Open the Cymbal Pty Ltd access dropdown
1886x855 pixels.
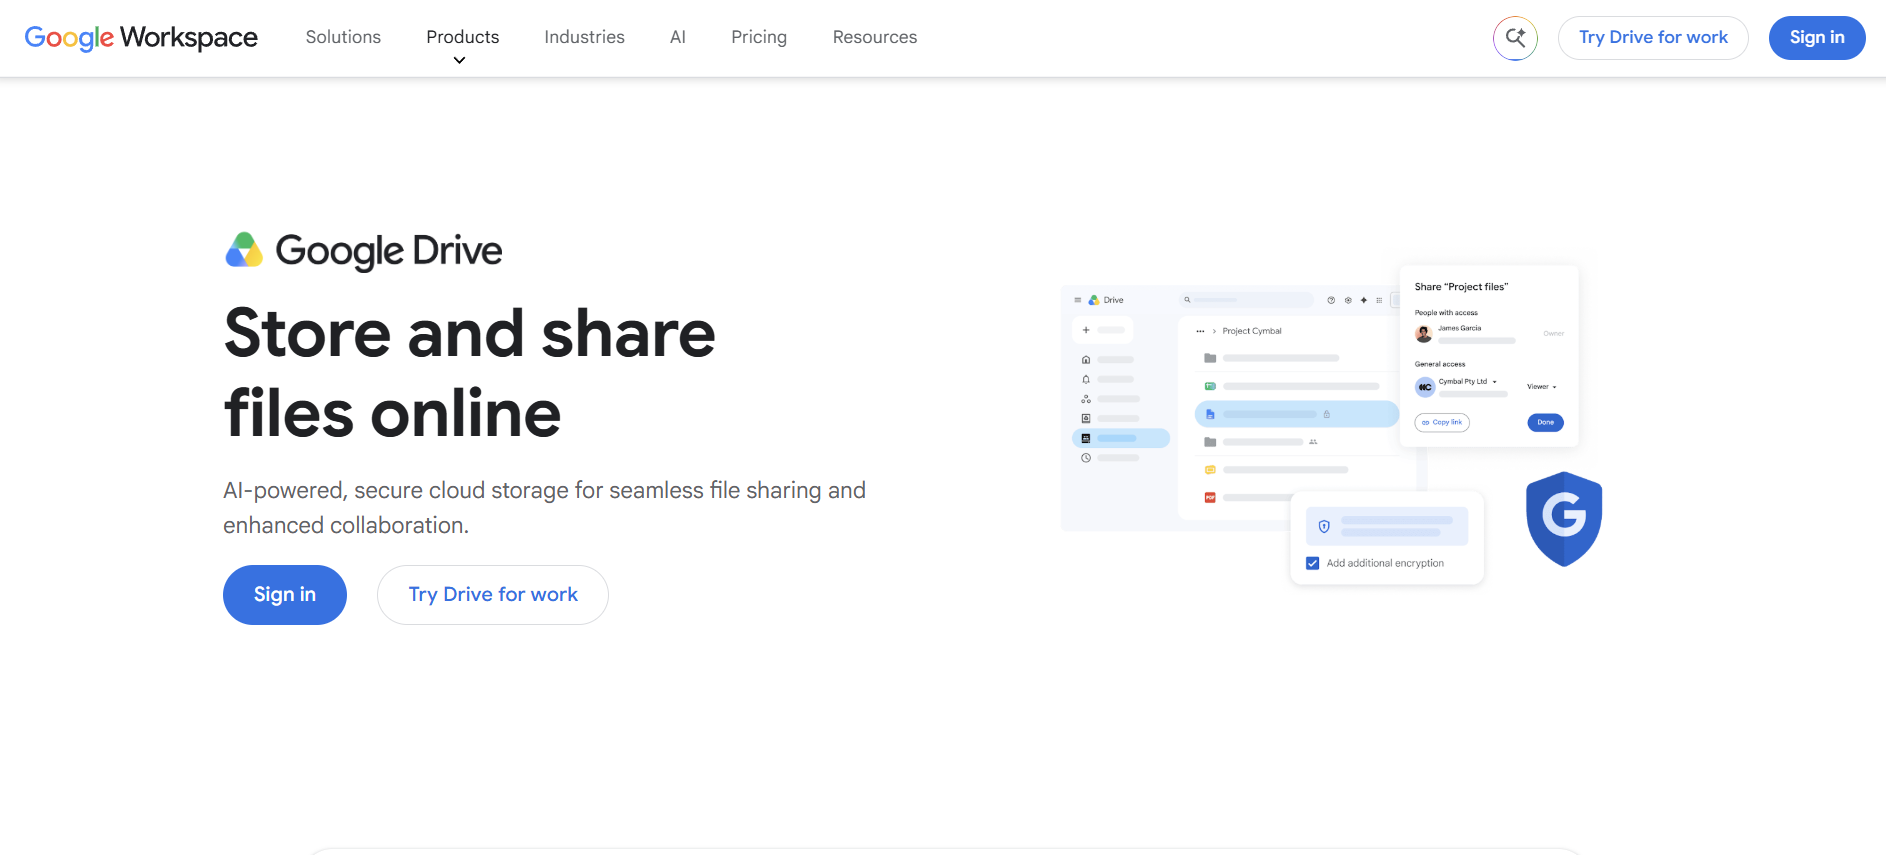pyautogui.click(x=1468, y=382)
